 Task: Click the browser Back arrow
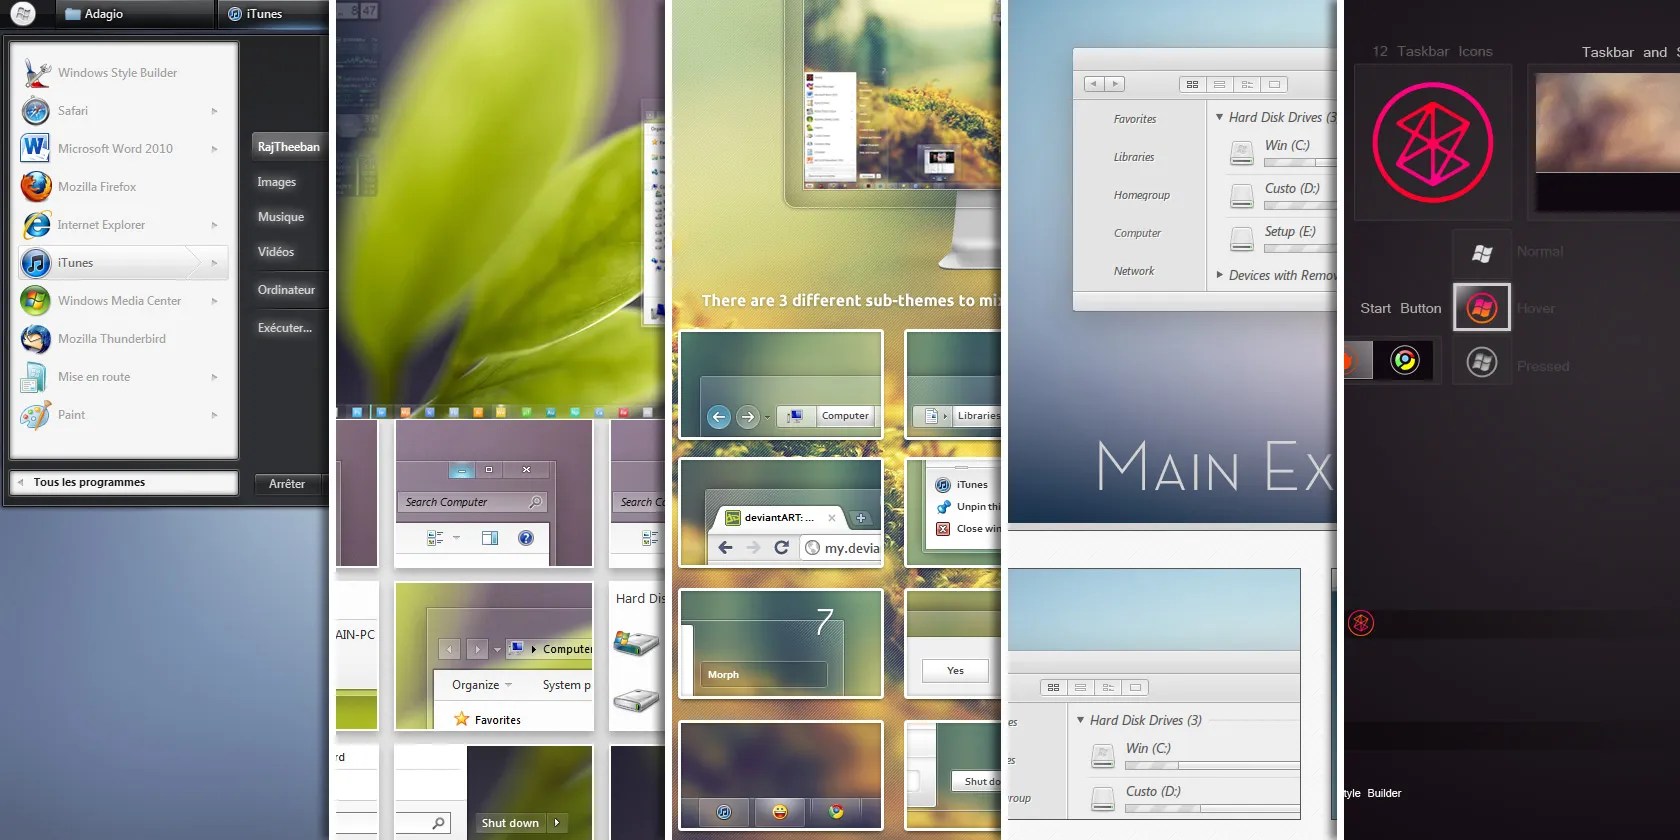[726, 548]
